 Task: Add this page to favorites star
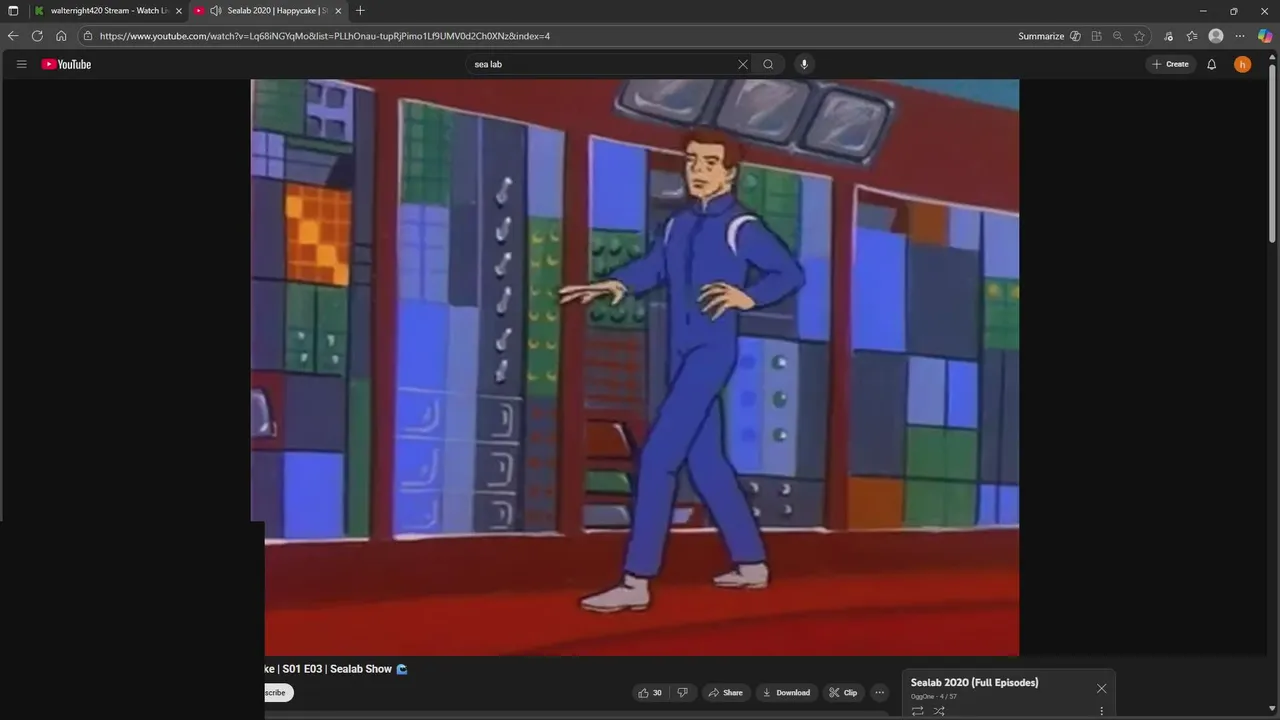1139,36
